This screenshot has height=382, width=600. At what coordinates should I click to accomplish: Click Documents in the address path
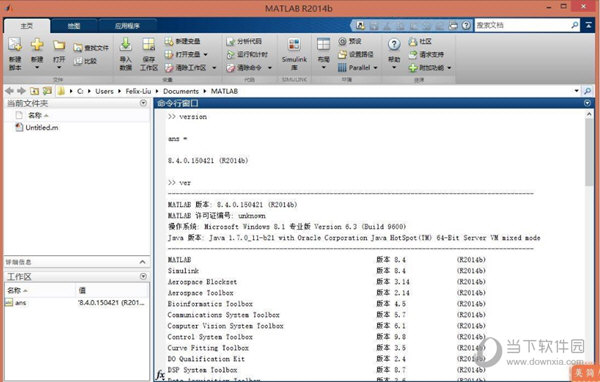(x=181, y=91)
